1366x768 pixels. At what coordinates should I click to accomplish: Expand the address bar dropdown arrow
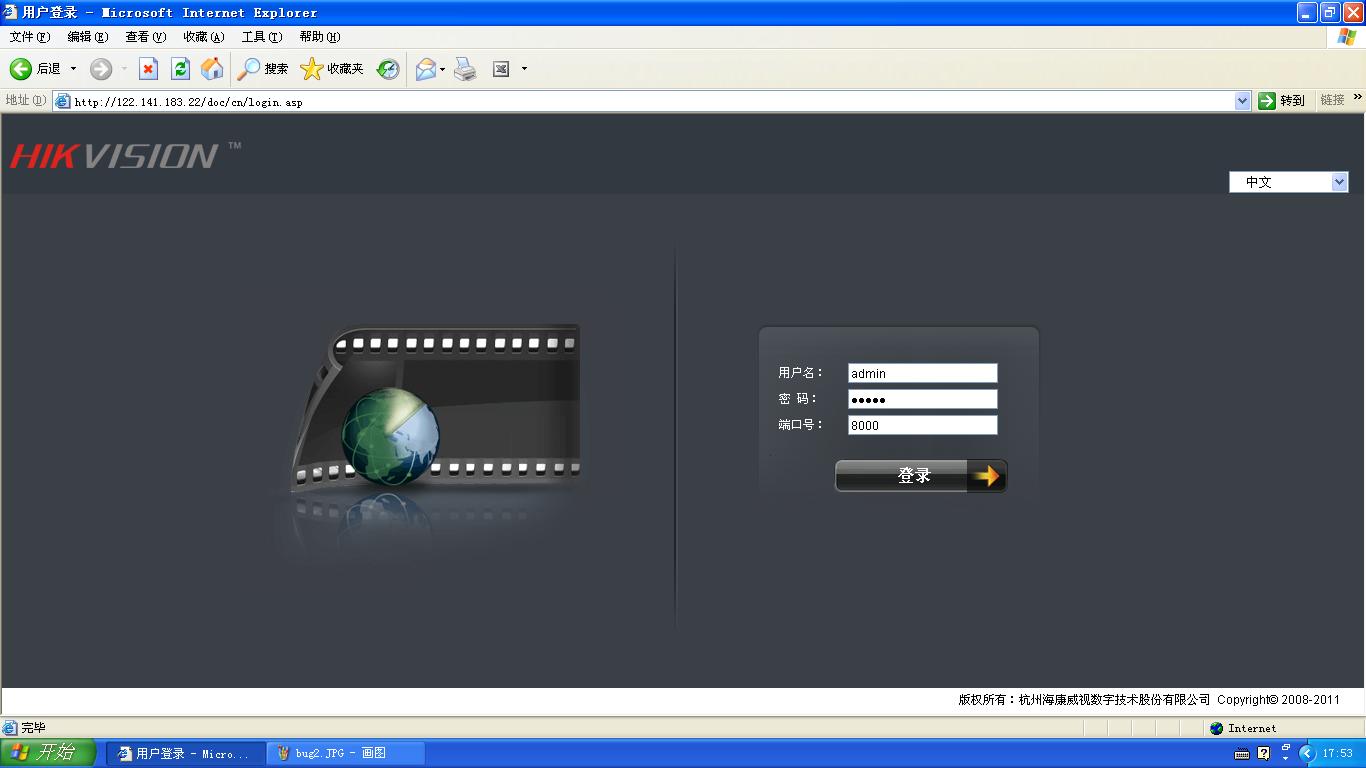(x=1242, y=101)
